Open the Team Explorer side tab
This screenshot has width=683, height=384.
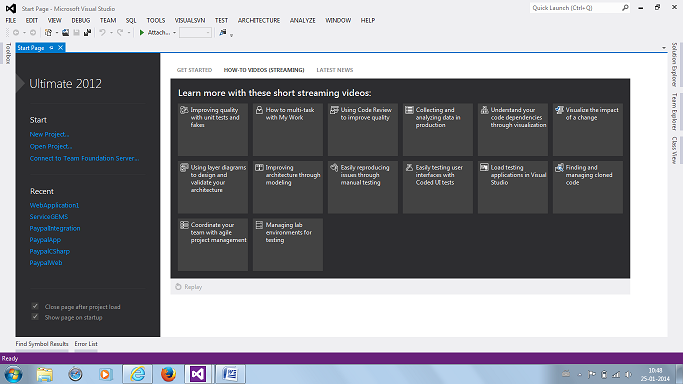click(x=674, y=111)
